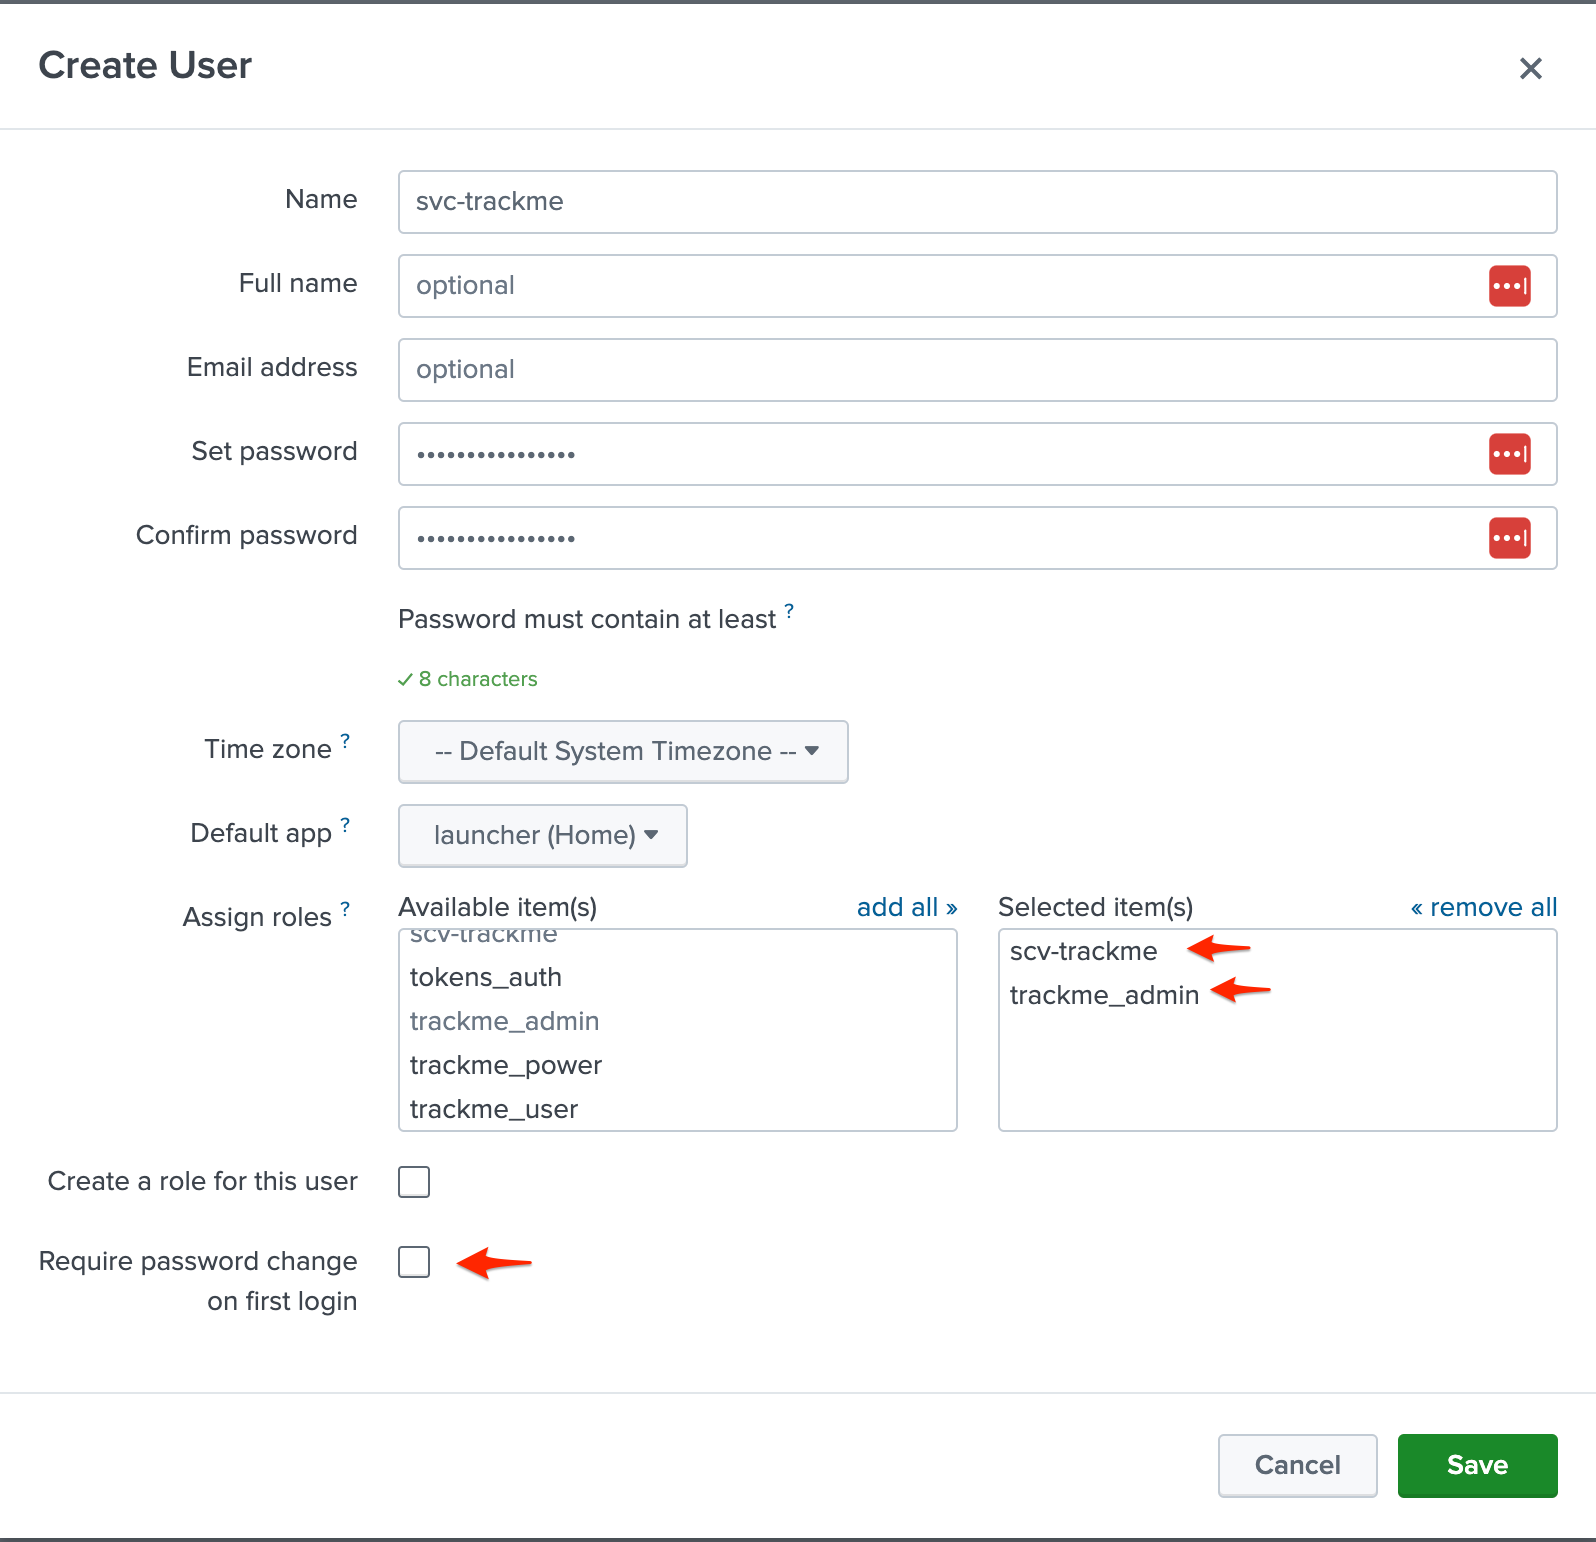This screenshot has height=1542, width=1596.
Task: Close the Create User dialog
Action: [1530, 69]
